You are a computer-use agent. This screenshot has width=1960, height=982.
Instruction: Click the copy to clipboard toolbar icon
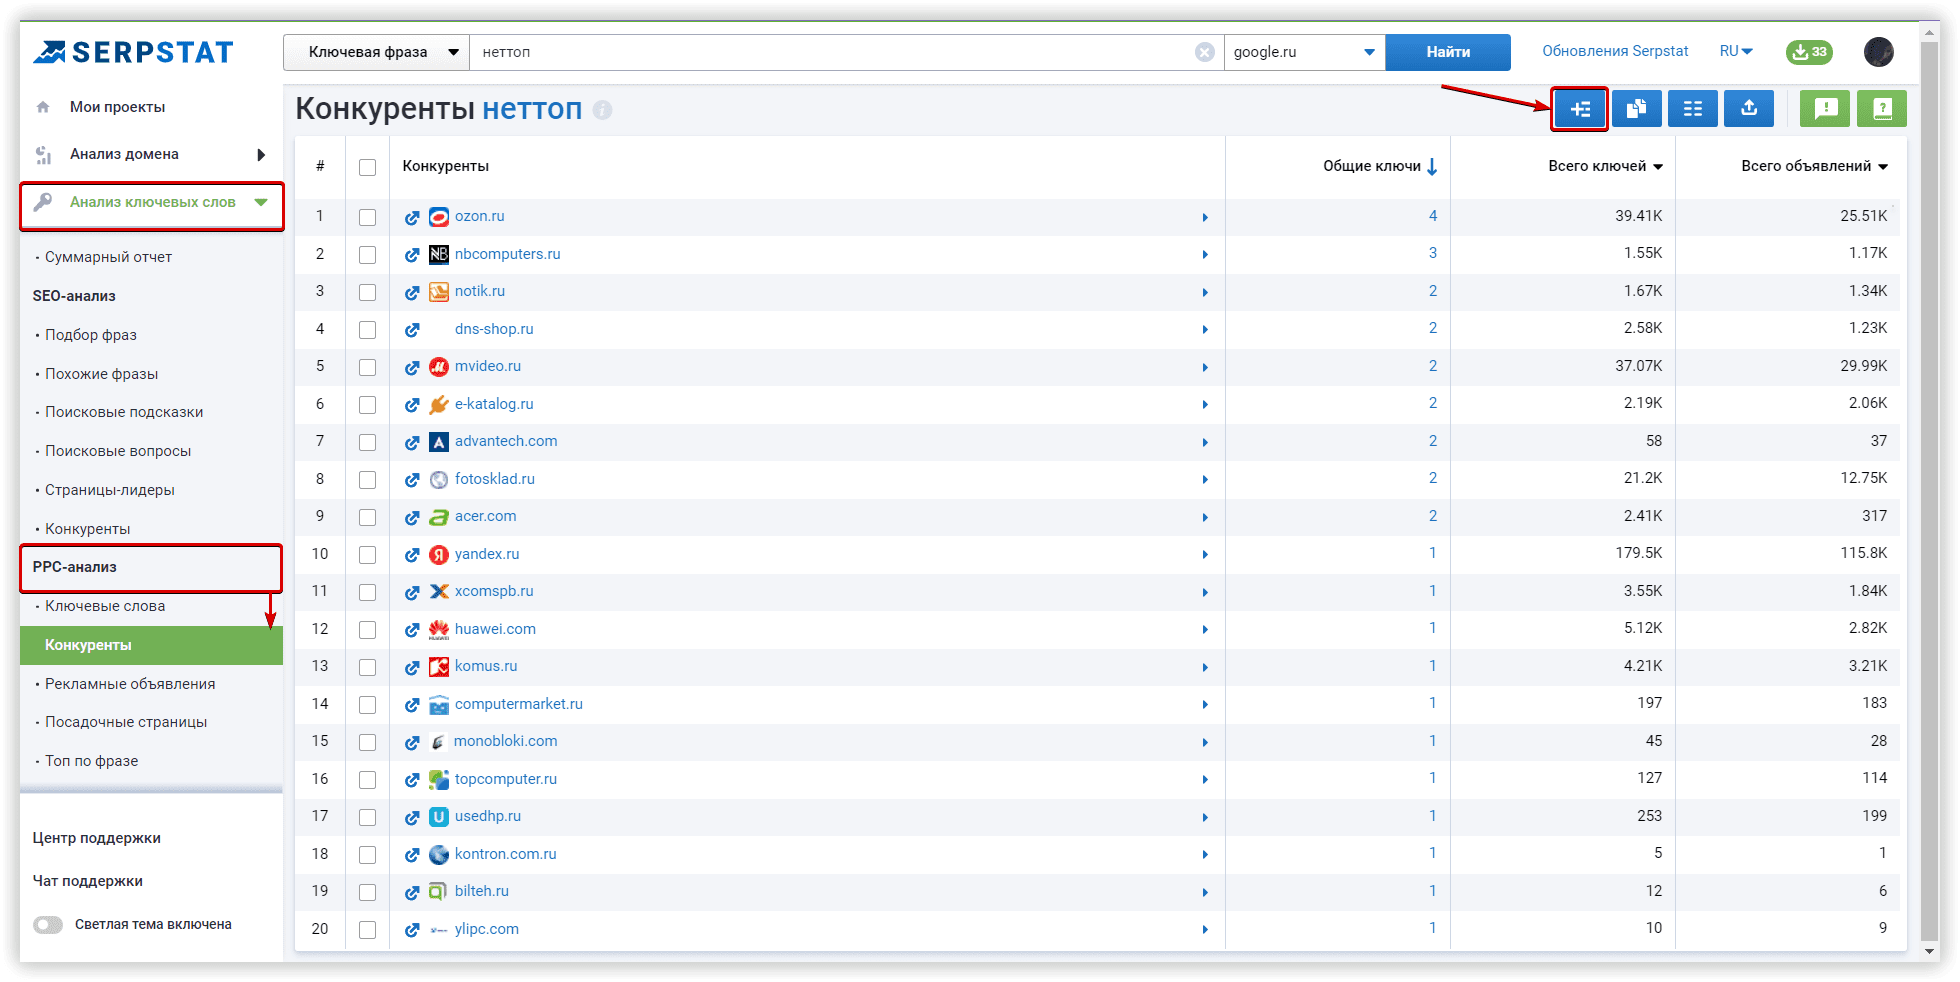pos(1637,109)
